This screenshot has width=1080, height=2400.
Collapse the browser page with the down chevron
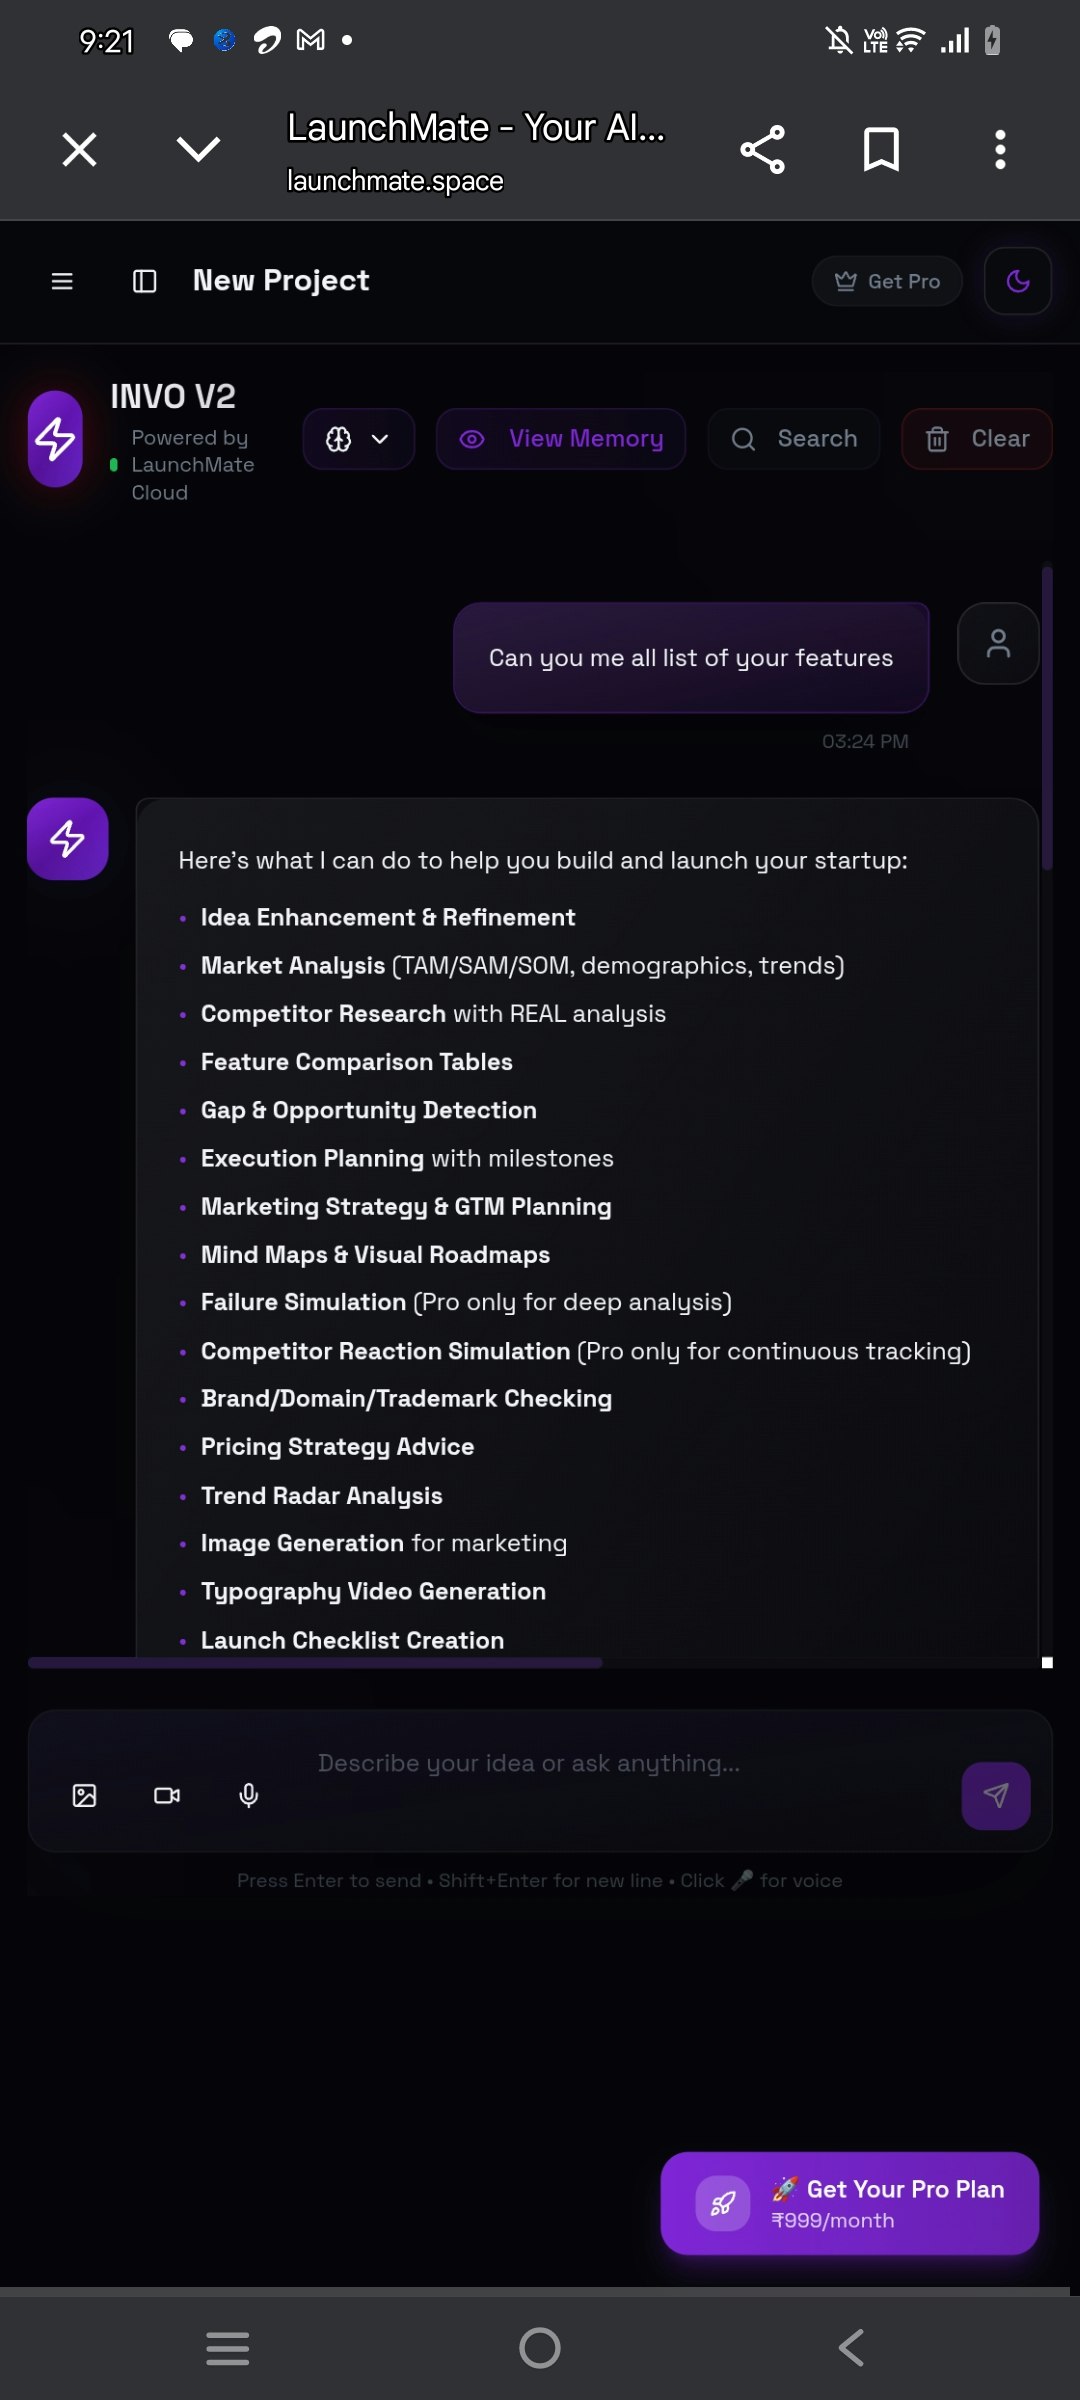pyautogui.click(x=197, y=148)
